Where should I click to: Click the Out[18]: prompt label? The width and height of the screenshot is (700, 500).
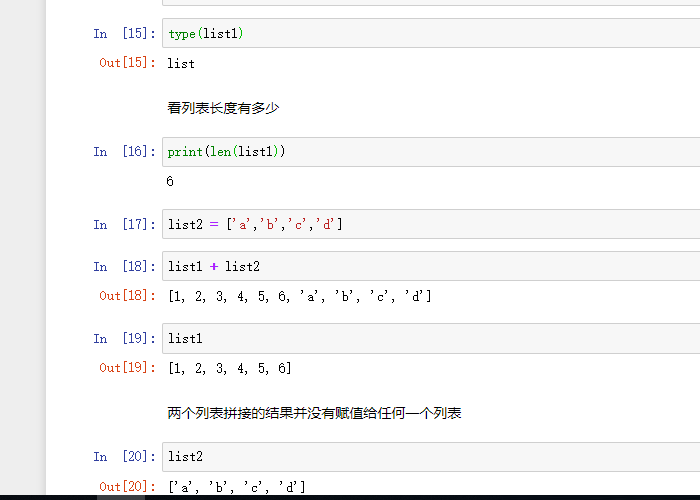coord(128,296)
